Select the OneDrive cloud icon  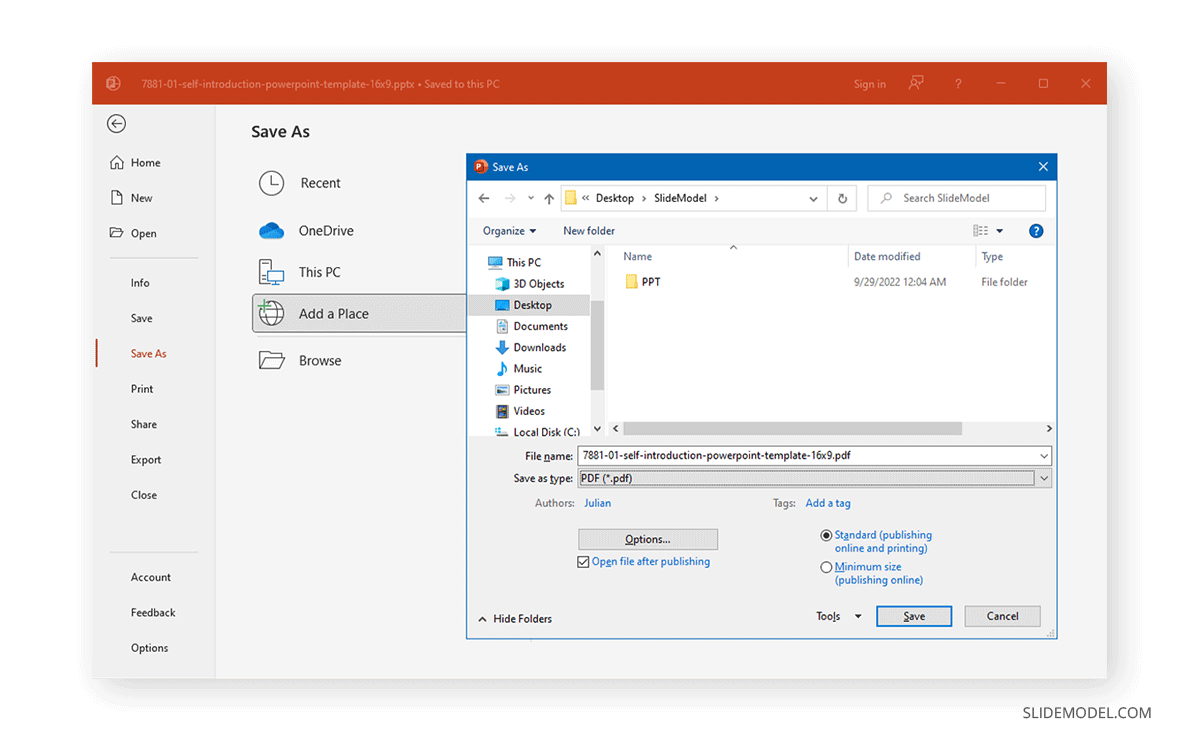270,230
